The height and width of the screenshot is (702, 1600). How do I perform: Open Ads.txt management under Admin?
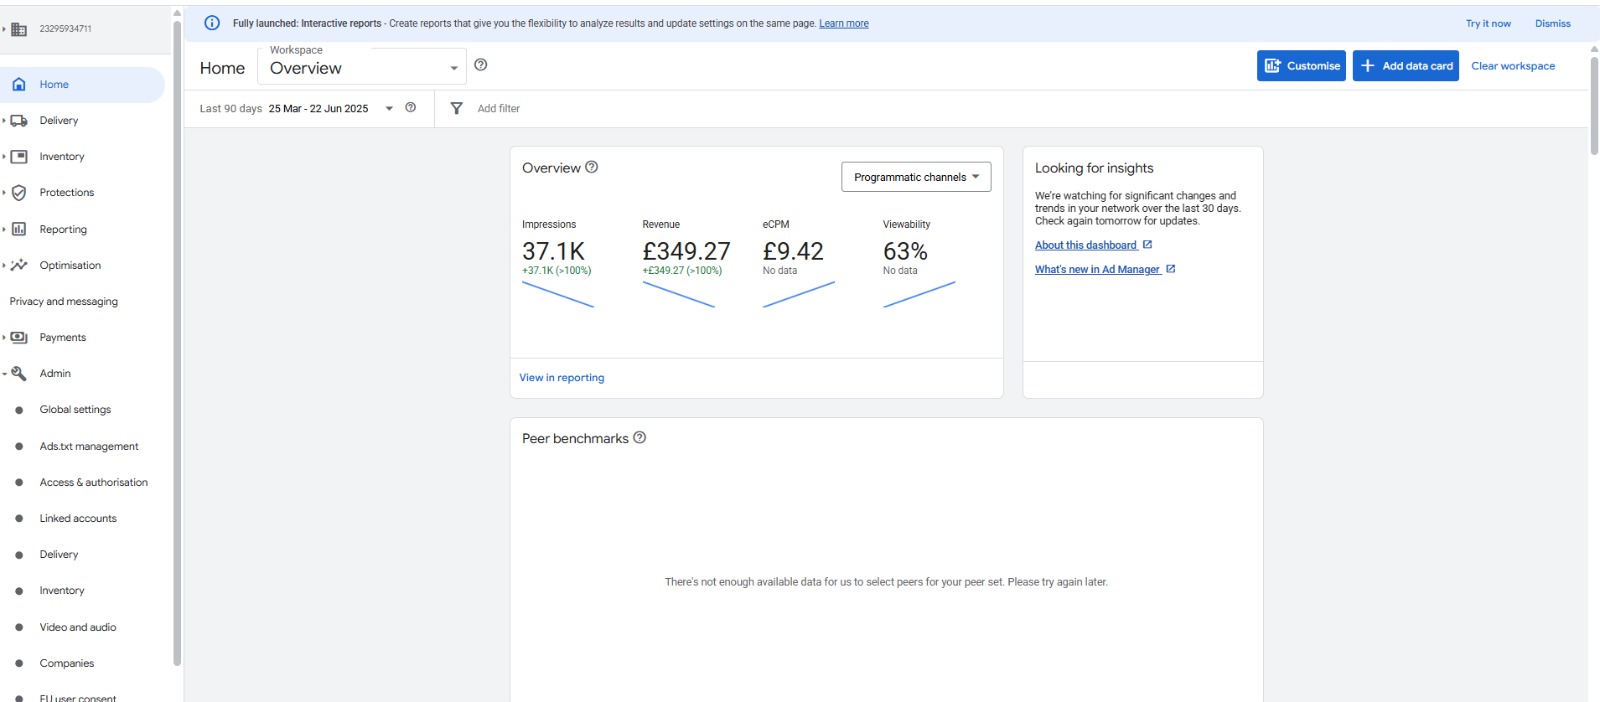click(89, 446)
